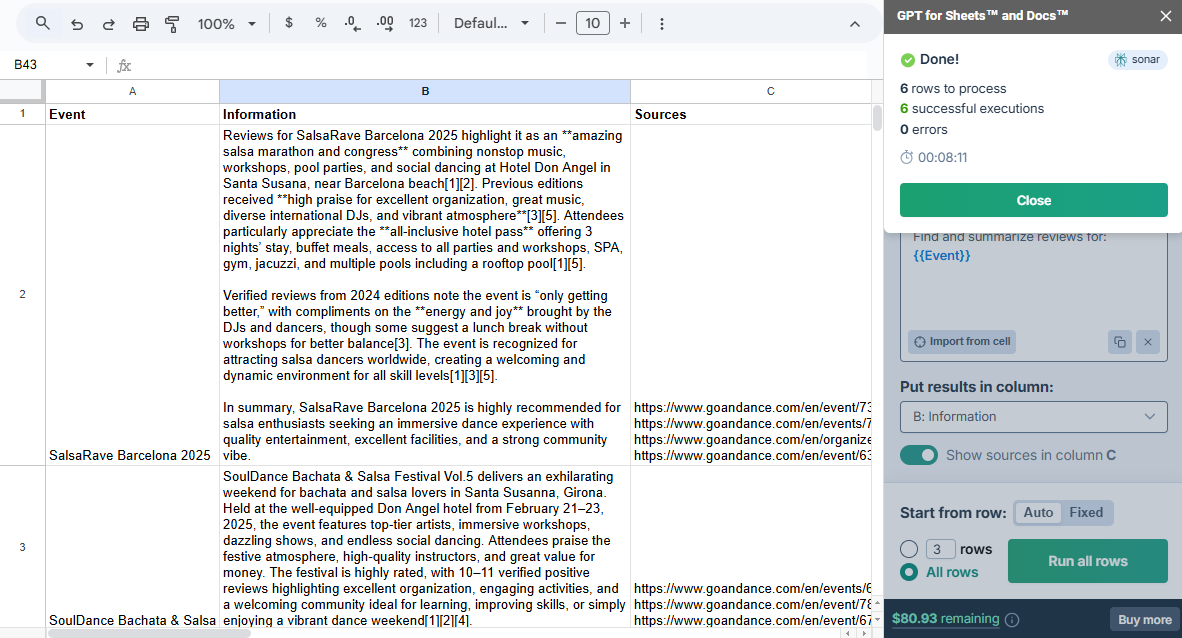Copy the prompt text in sidebar
The height and width of the screenshot is (638, 1182).
coord(1119,342)
